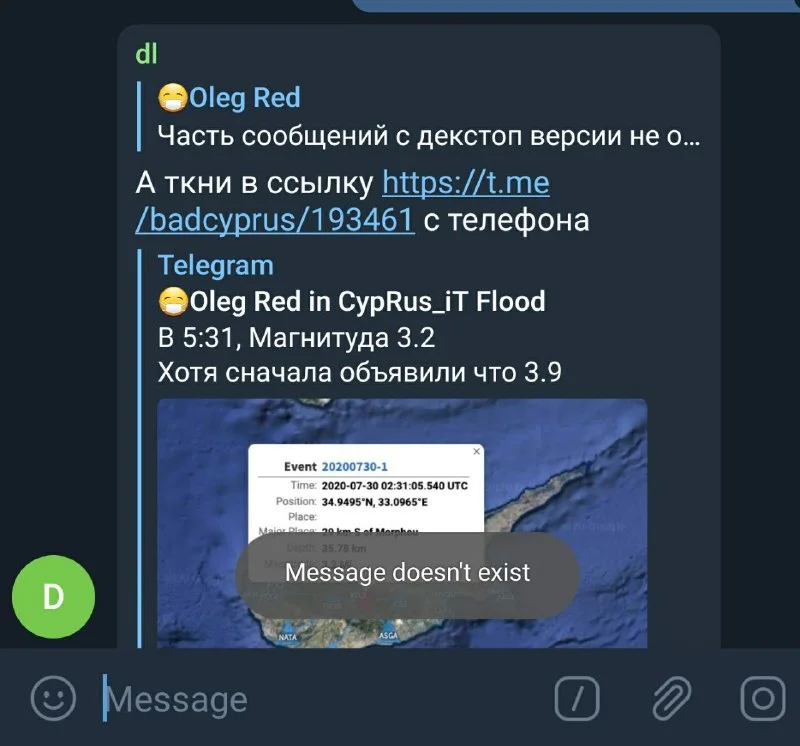This screenshot has height=746, width=800.
Task: Open the Telegram preview title
Action: tap(216, 265)
